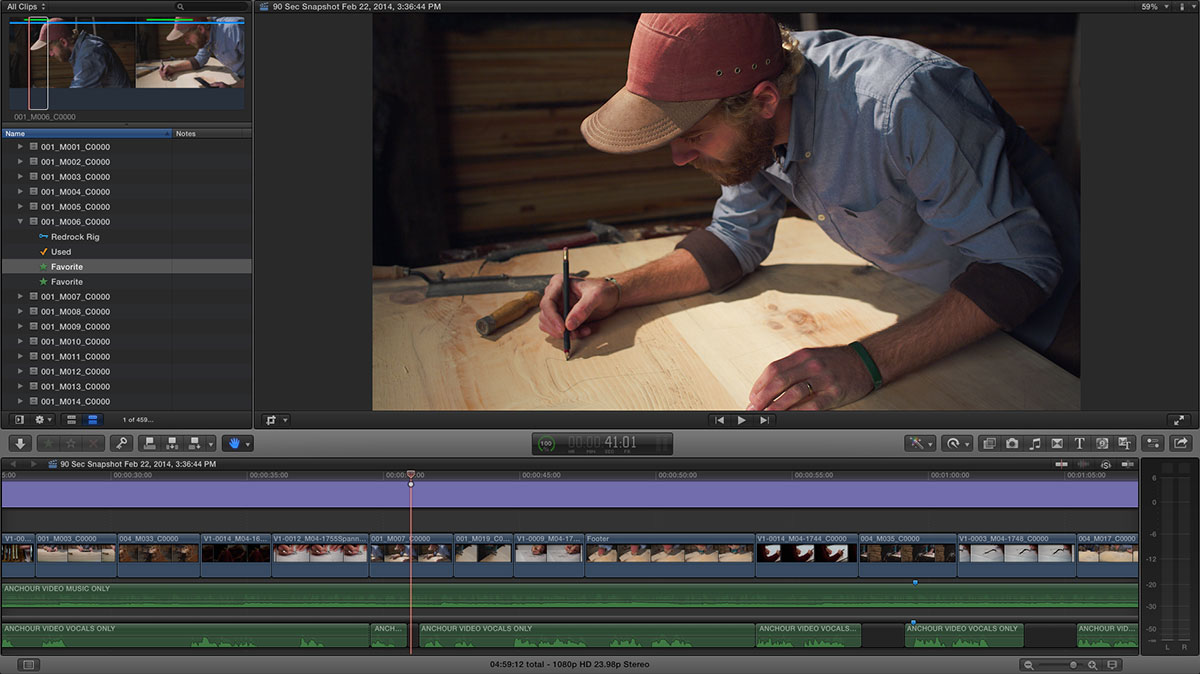1200x674 pixels.
Task: Open the viewer 59% zoom menu
Action: pyautogui.click(x=1153, y=6)
